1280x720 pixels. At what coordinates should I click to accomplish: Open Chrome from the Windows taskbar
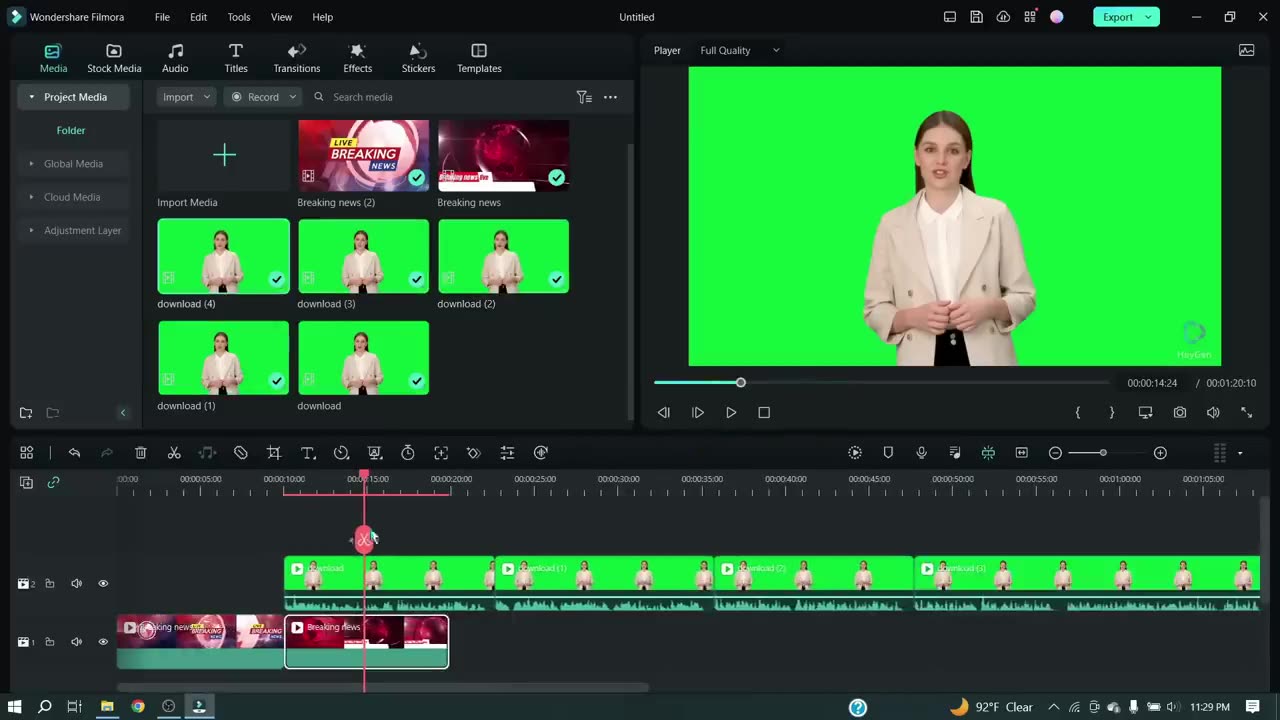click(x=137, y=706)
